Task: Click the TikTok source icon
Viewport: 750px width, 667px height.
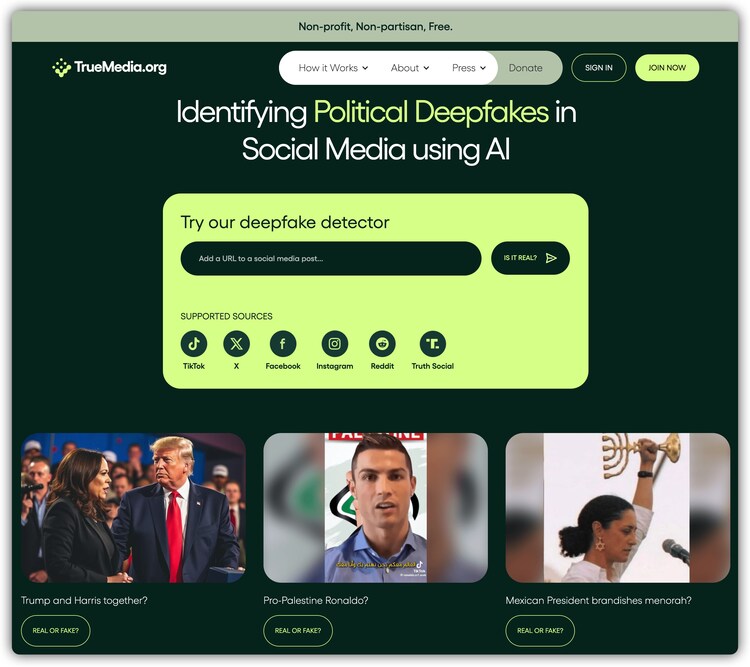Action: (194, 344)
